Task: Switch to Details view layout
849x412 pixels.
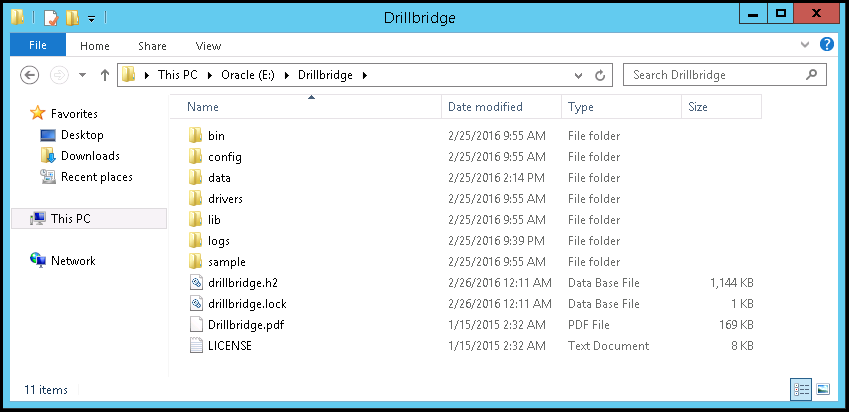Action: click(801, 389)
